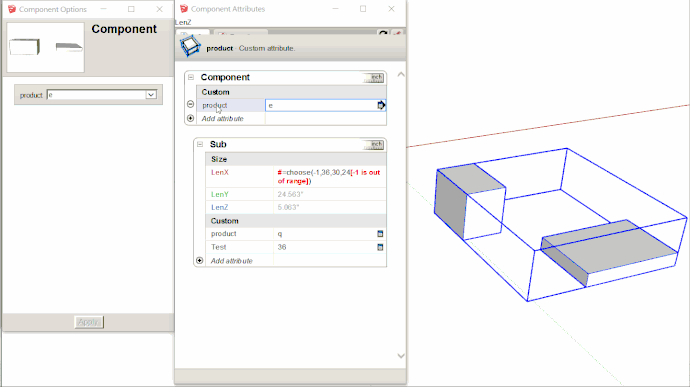Switch to the second tab in Component Attributes
The width and height of the screenshot is (690, 387).
coord(241,33)
